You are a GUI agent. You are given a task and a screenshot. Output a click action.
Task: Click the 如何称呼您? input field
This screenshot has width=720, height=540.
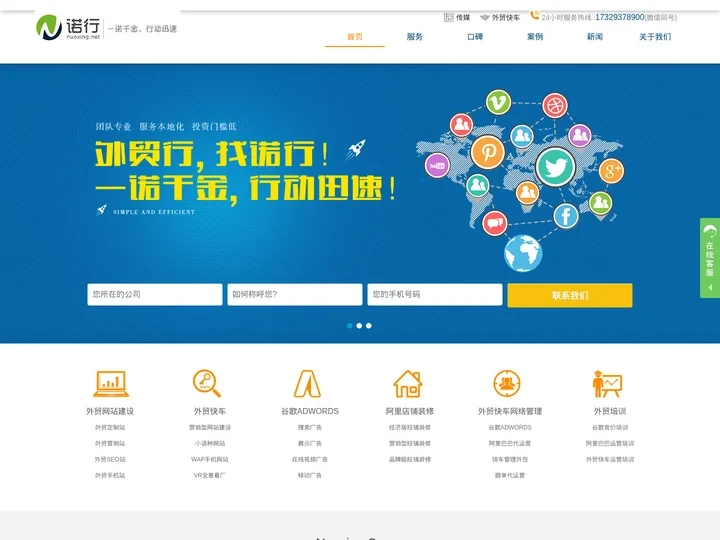click(295, 294)
